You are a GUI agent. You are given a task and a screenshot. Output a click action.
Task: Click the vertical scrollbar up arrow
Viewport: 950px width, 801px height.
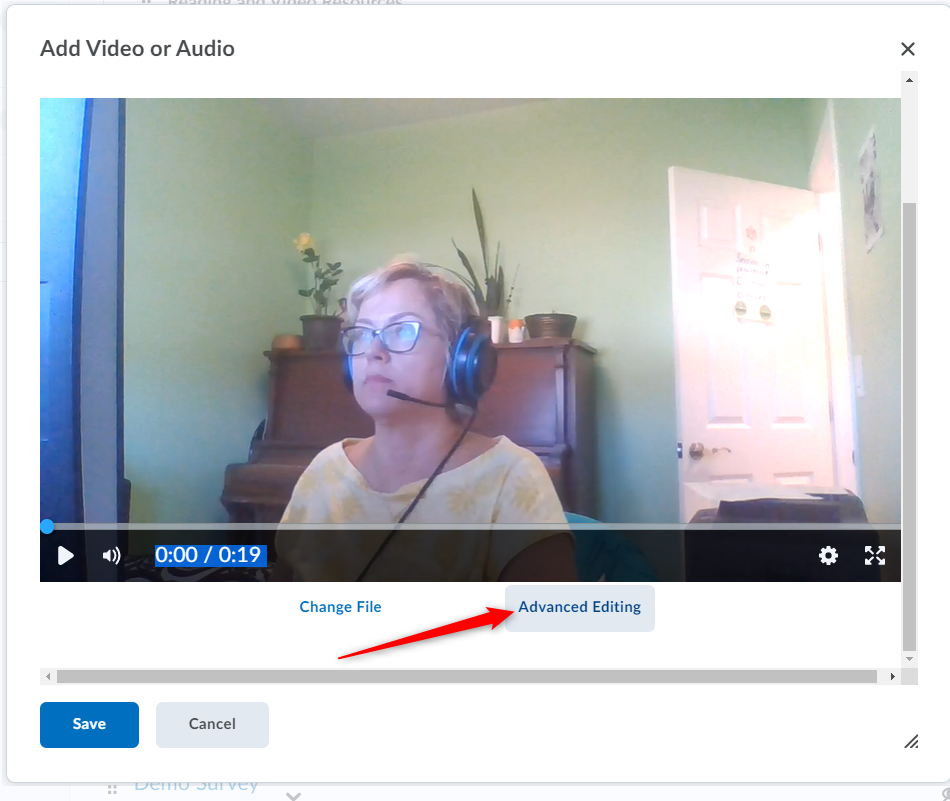909,80
